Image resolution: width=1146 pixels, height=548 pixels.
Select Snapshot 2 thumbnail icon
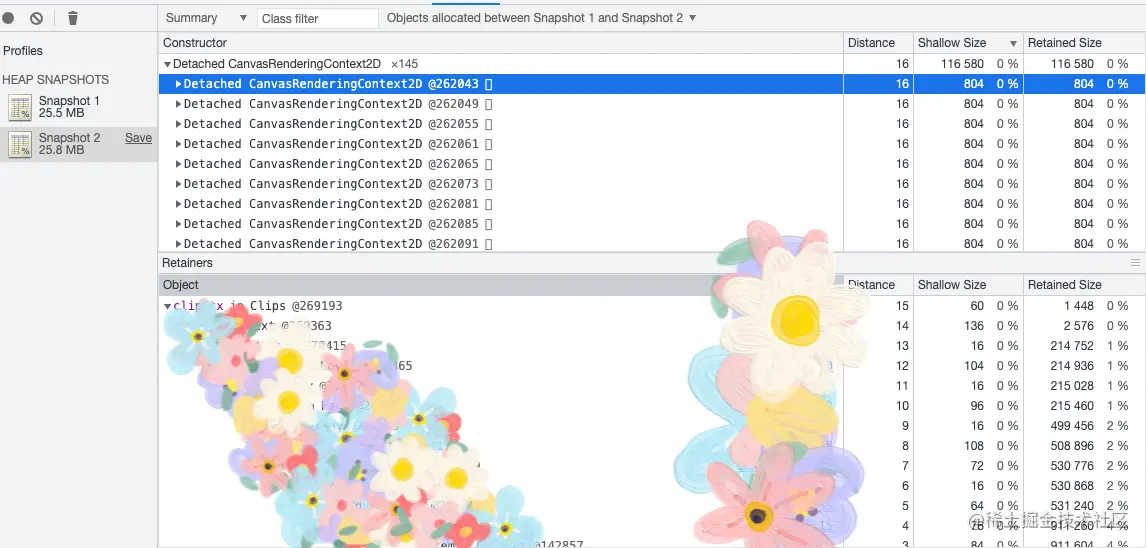pyautogui.click(x=20, y=144)
